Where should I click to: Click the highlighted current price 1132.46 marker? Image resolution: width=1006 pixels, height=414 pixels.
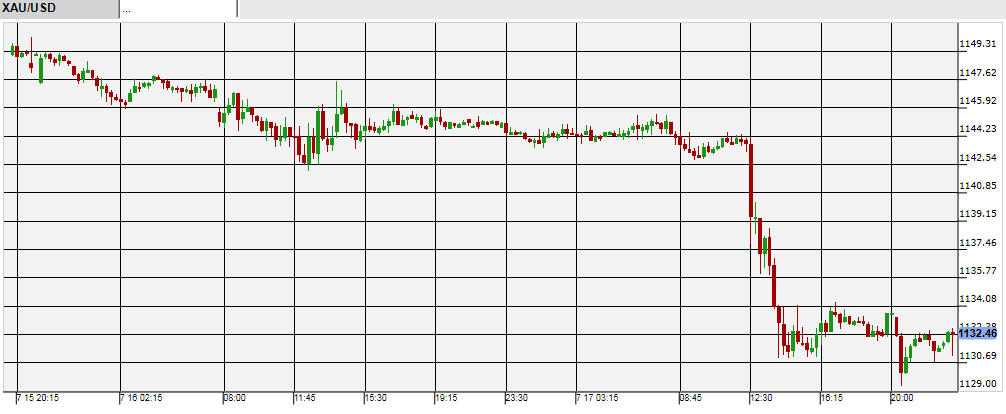pos(976,334)
